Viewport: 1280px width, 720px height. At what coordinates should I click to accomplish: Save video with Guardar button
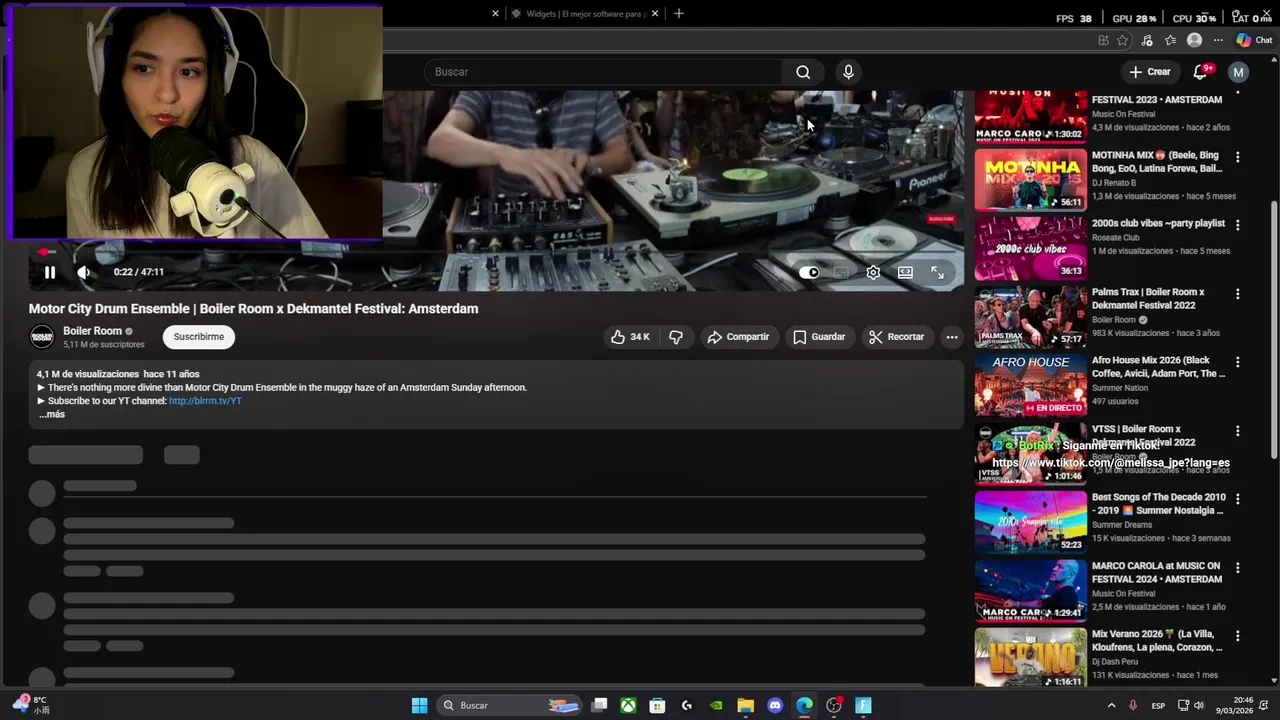coord(819,337)
